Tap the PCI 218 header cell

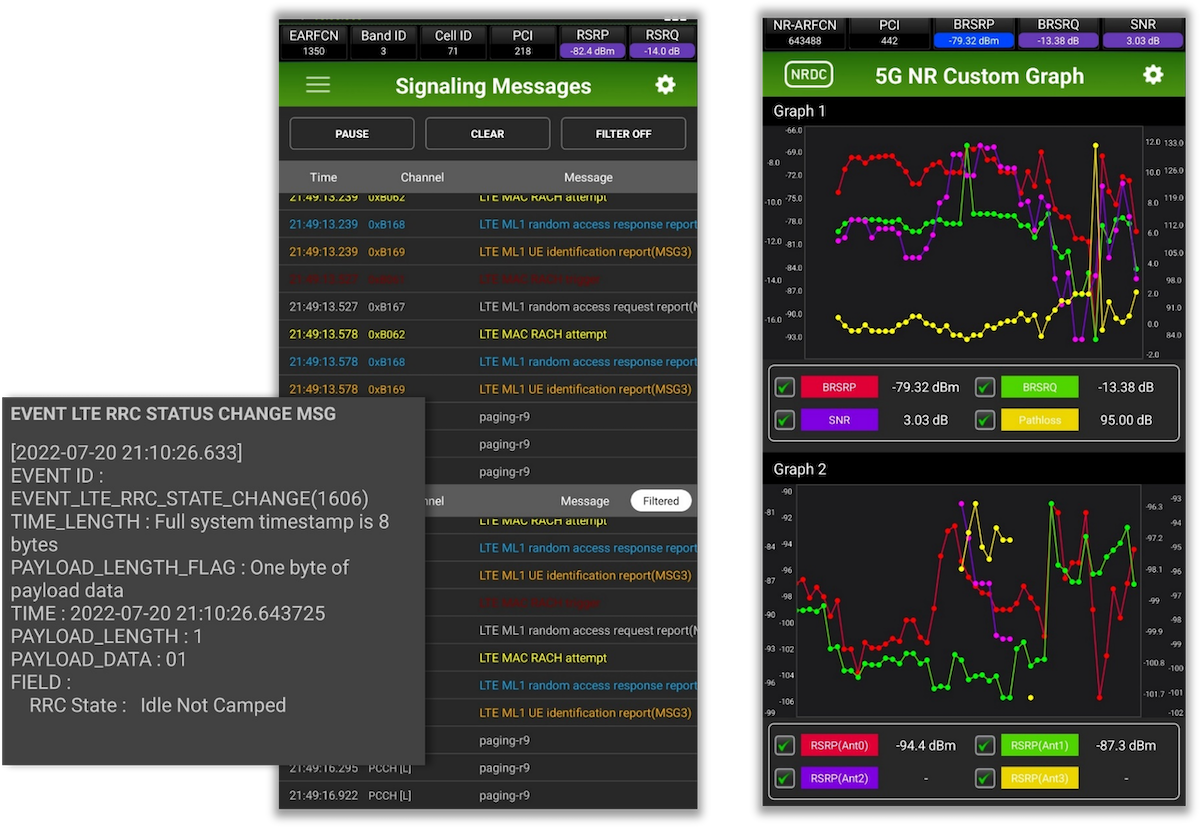tap(523, 42)
